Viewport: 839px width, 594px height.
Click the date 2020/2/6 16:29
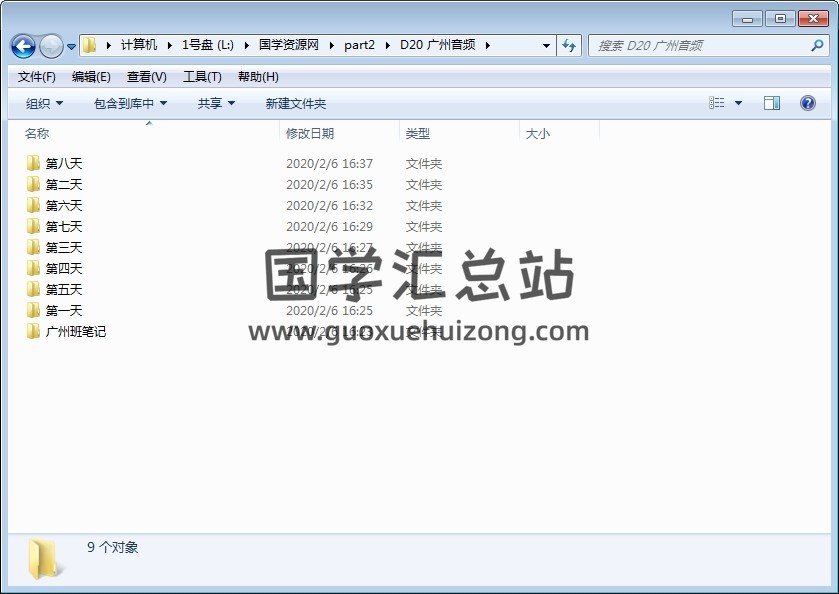pos(329,226)
